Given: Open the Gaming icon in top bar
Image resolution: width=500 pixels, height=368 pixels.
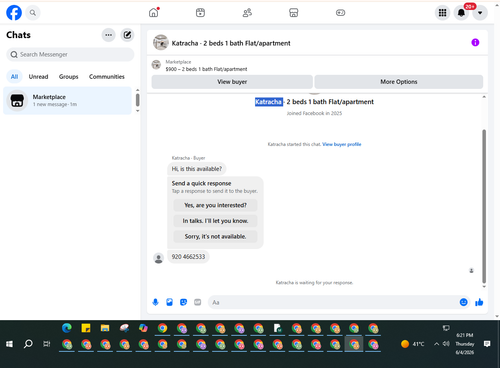Looking at the screenshot, I should [x=340, y=13].
